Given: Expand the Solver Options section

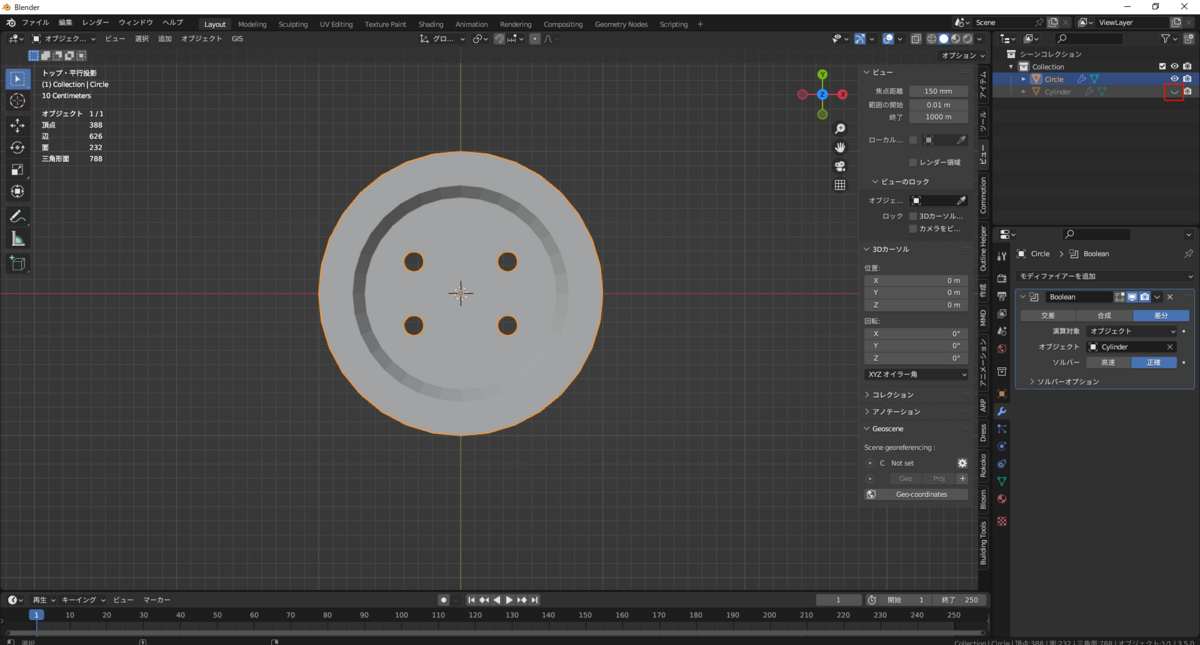Looking at the screenshot, I should 1065,382.
